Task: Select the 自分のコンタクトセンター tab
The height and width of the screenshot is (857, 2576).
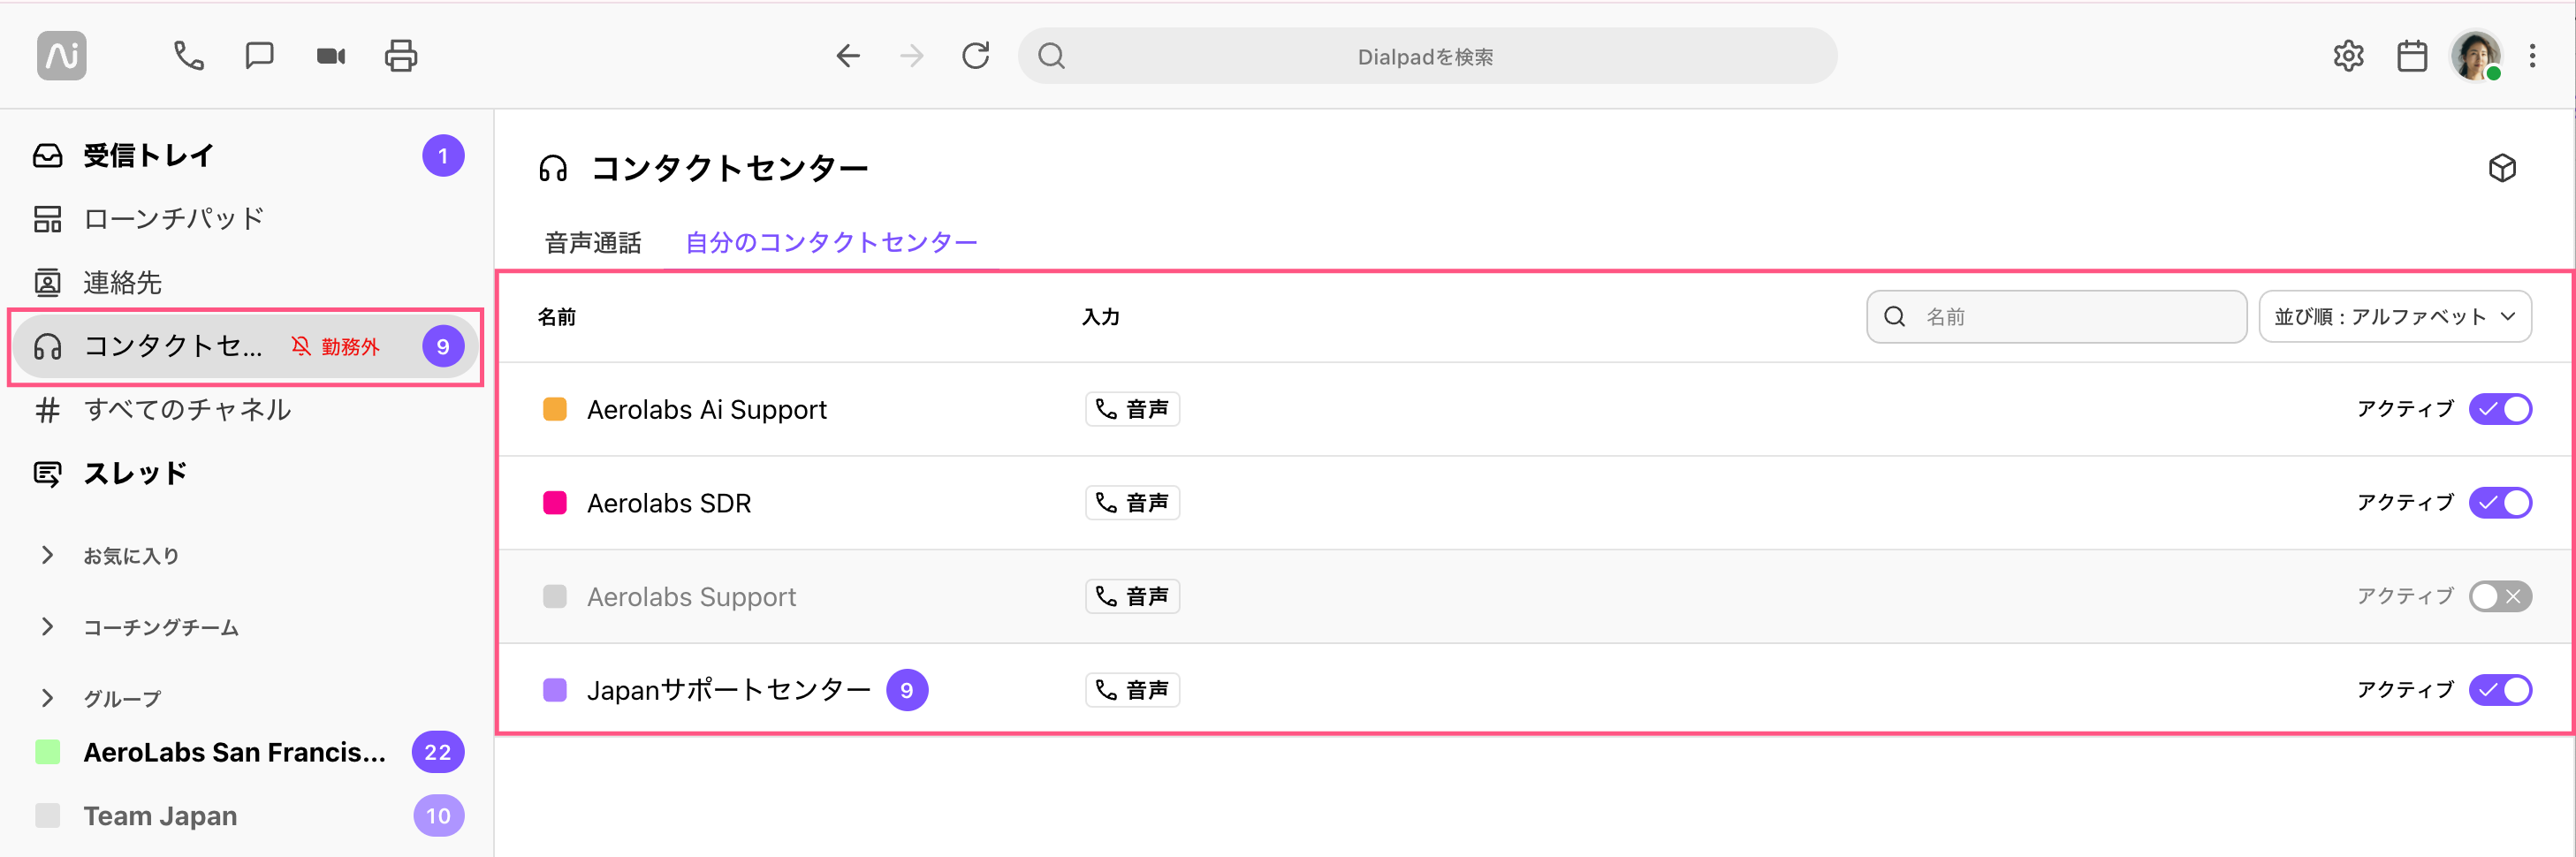Action: [831, 243]
